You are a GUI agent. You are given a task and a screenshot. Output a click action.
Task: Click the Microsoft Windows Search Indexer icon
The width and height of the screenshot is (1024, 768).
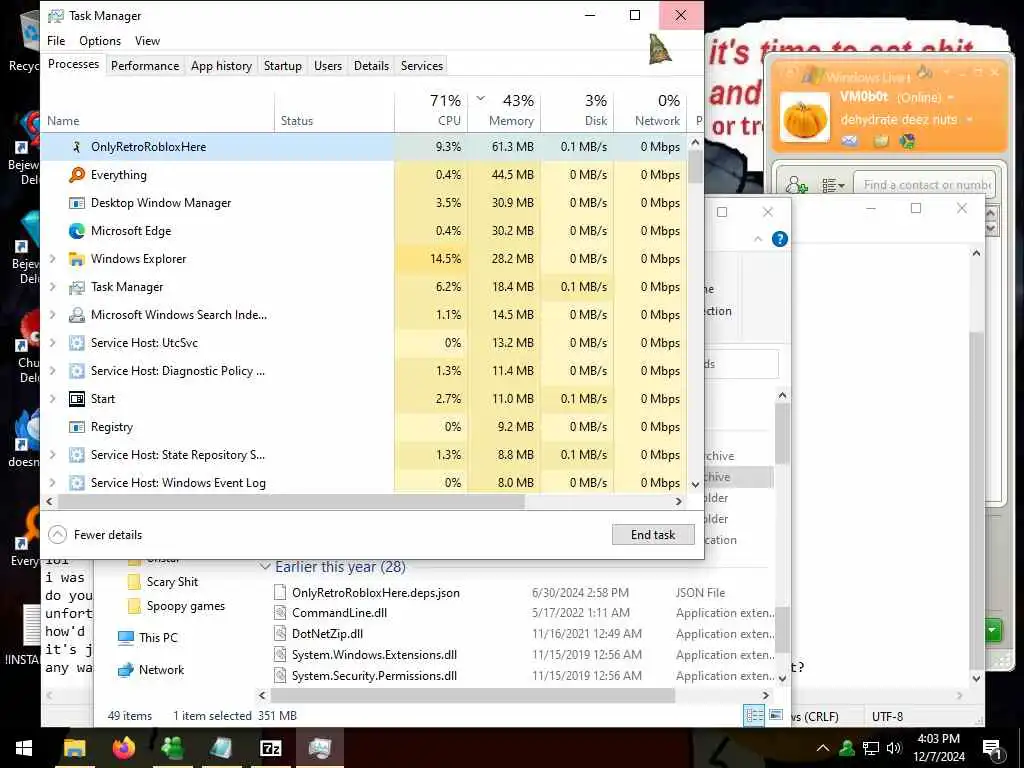pos(76,315)
